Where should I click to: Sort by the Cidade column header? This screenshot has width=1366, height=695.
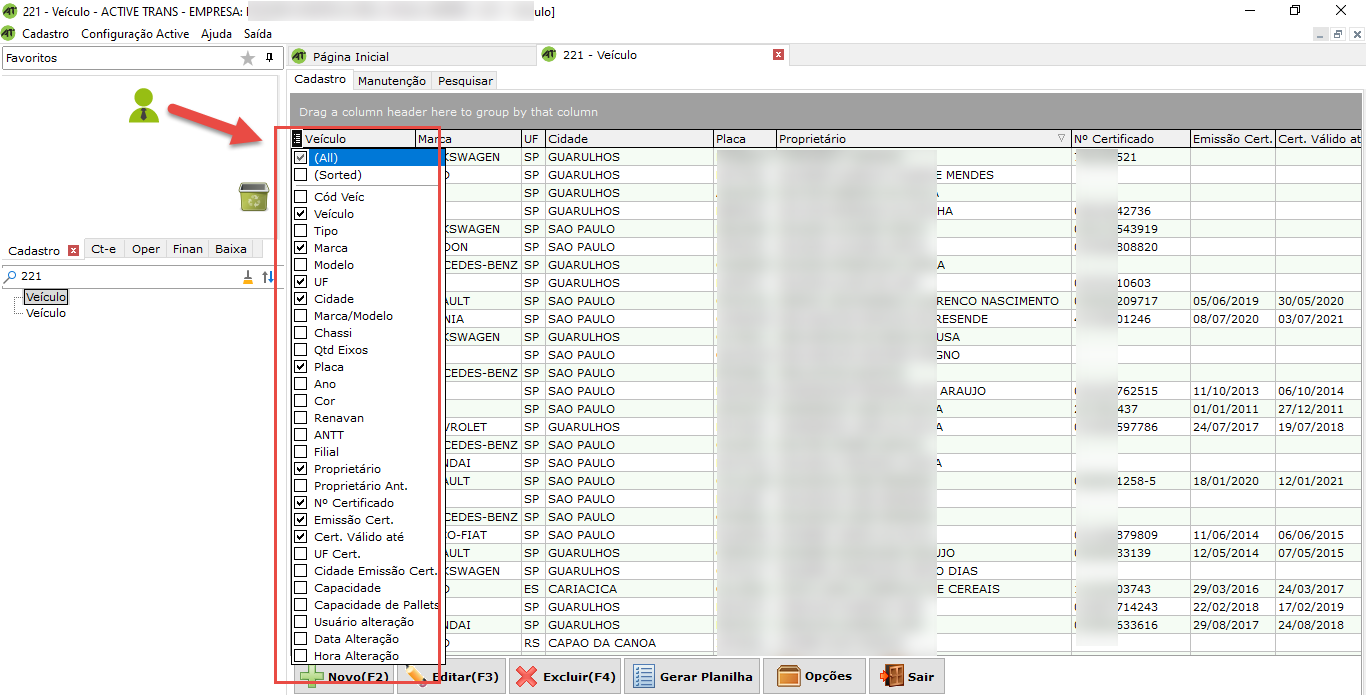pyautogui.click(x=629, y=139)
